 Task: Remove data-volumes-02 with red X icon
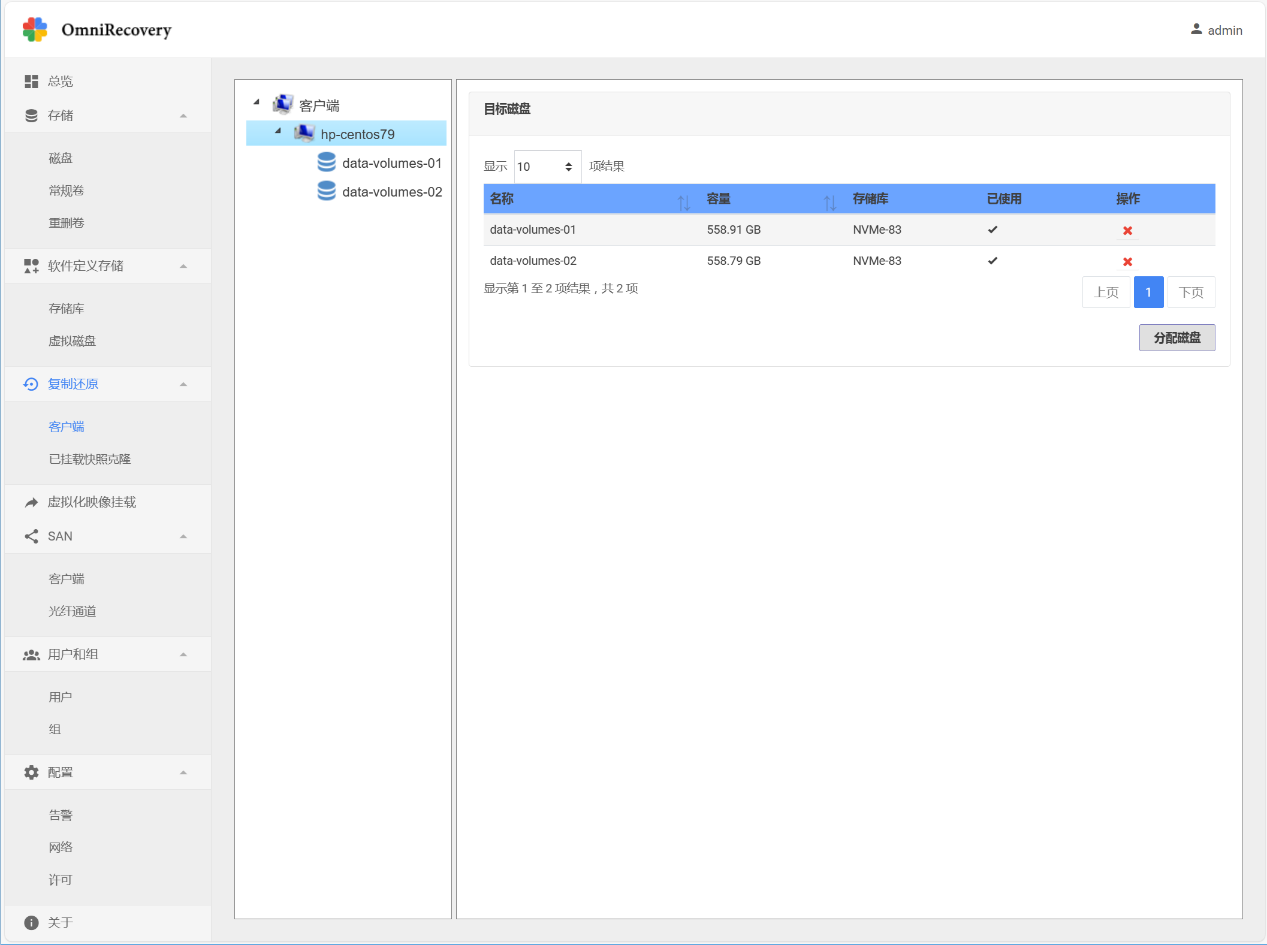point(1127,262)
